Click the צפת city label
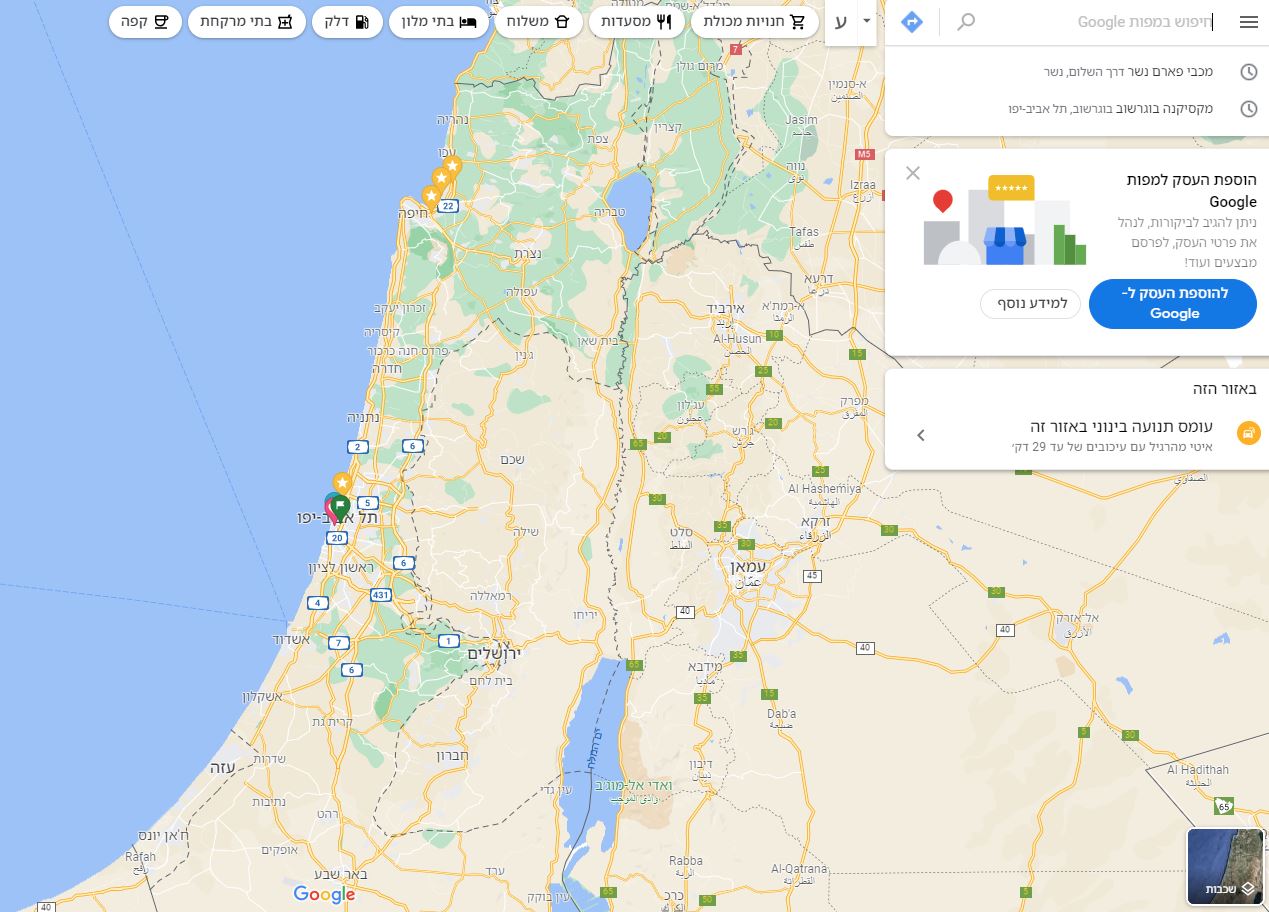This screenshot has height=912, width=1269. (598, 140)
